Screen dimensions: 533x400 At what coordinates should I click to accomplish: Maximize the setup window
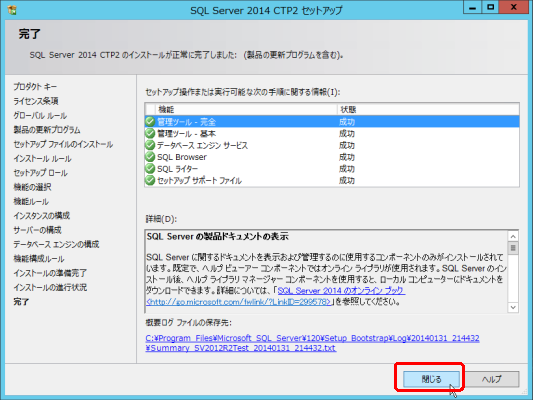click(x=490, y=7)
